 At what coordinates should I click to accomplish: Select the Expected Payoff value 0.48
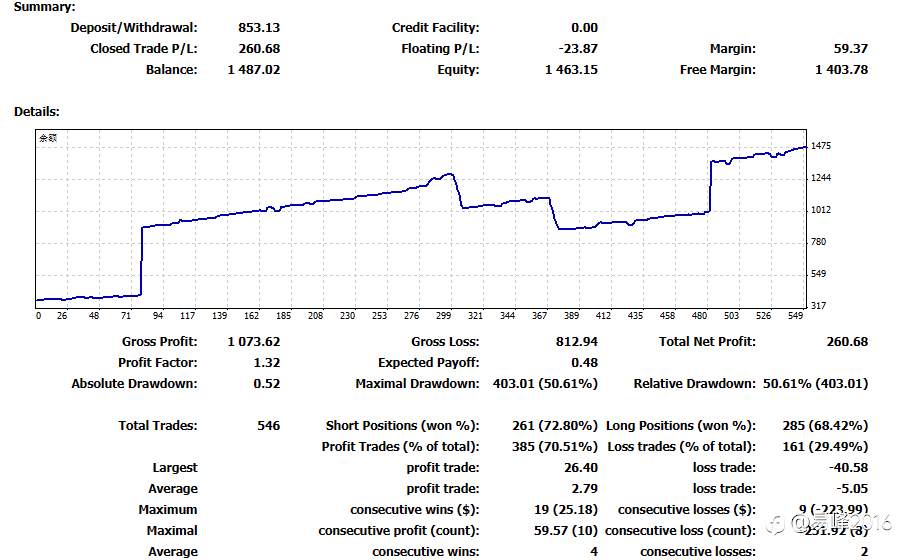584,363
